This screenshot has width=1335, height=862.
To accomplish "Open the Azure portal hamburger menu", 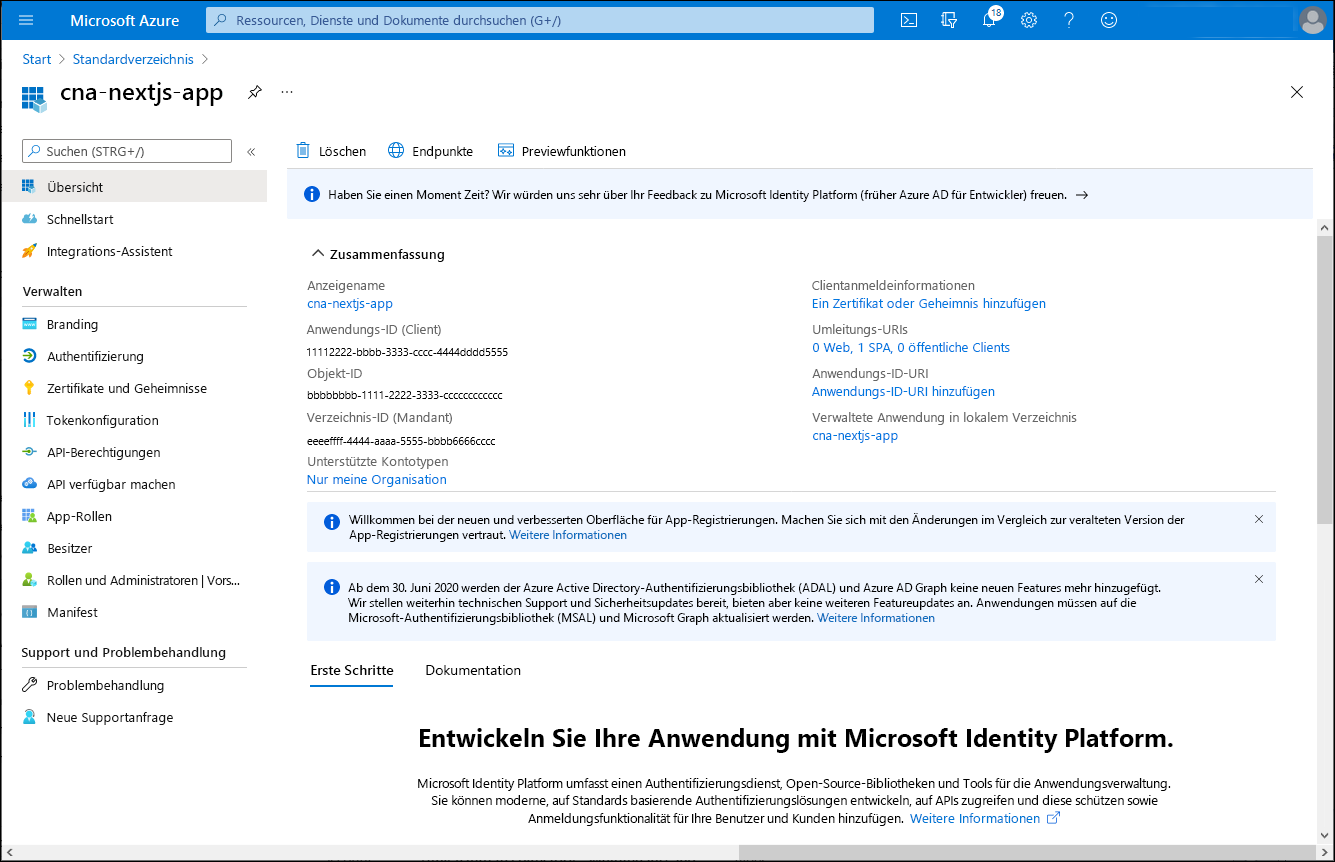I will tap(26, 20).
